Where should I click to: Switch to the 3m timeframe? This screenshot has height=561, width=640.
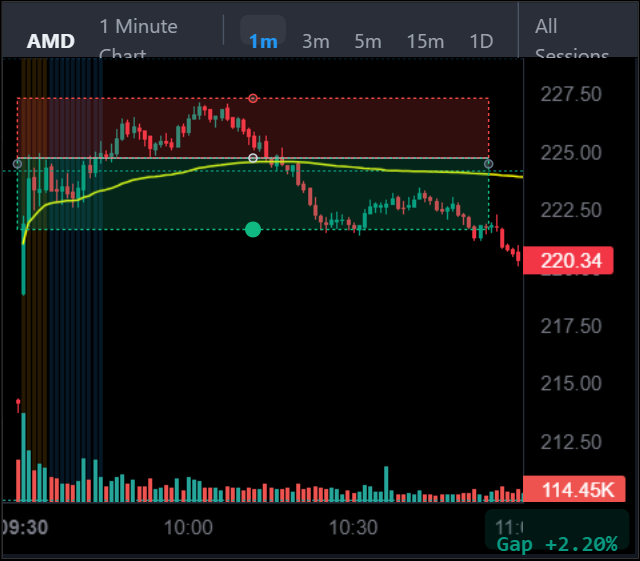tap(316, 41)
